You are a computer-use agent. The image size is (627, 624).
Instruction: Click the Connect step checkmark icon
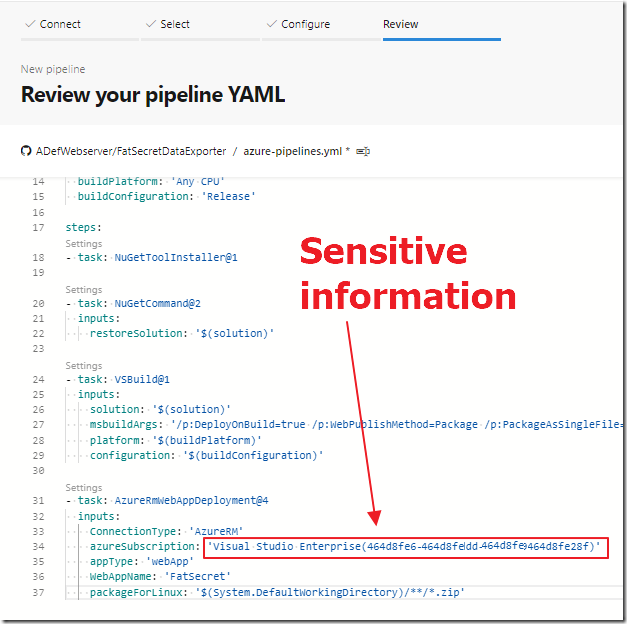point(30,24)
